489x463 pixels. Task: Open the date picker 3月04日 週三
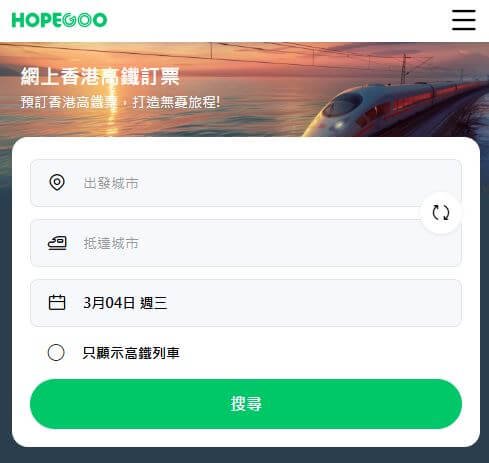pos(246,303)
